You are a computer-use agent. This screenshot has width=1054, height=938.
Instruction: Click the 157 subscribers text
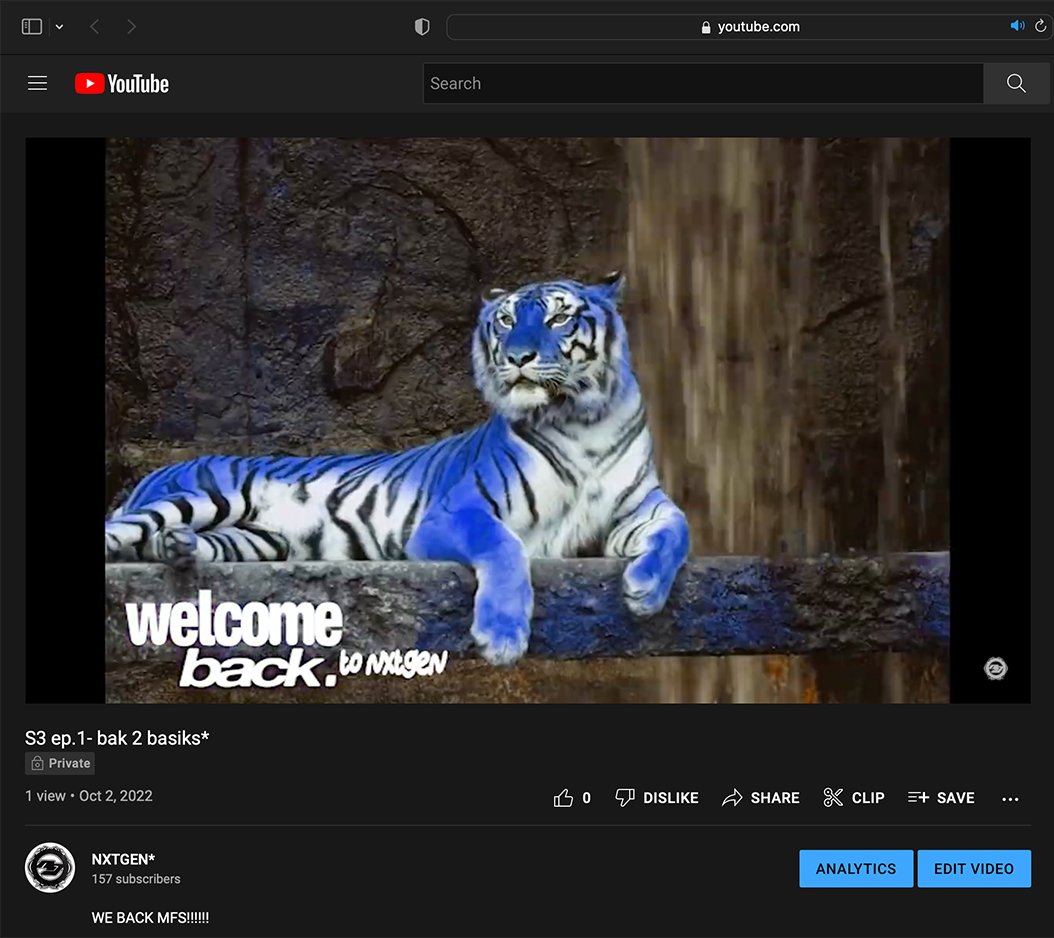[x=136, y=879]
